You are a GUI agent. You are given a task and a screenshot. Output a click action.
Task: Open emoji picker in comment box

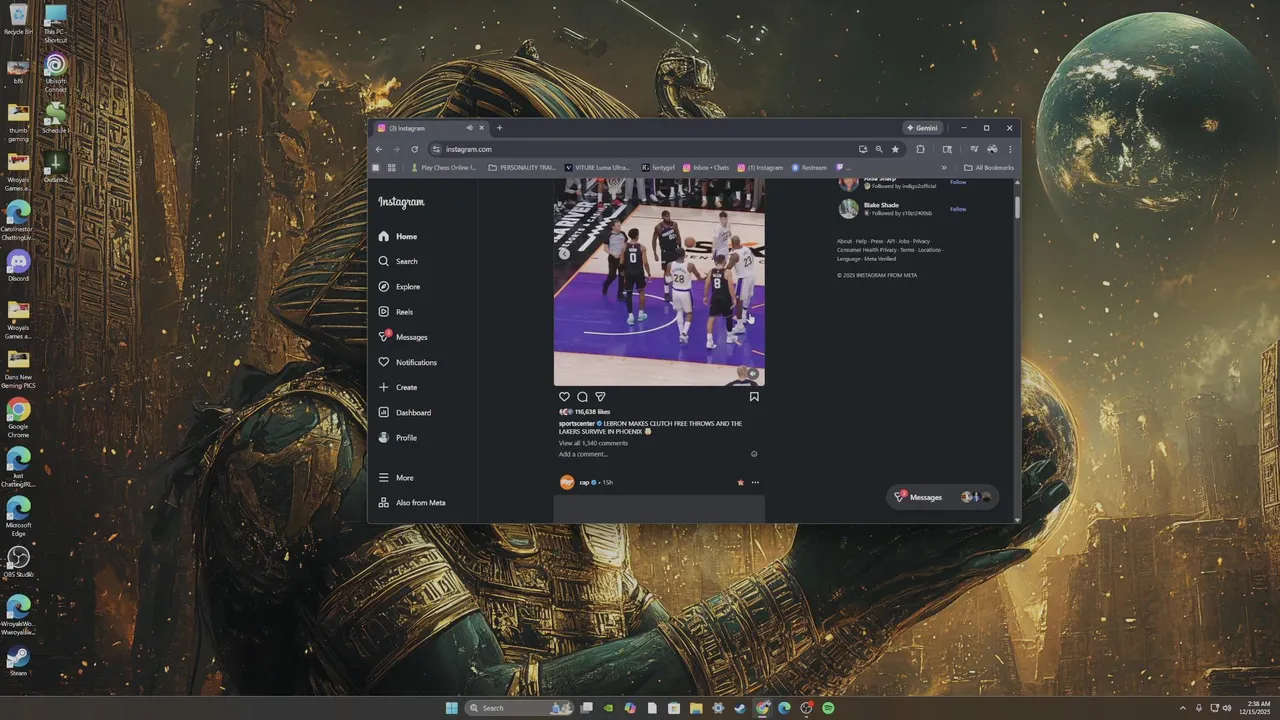point(754,454)
